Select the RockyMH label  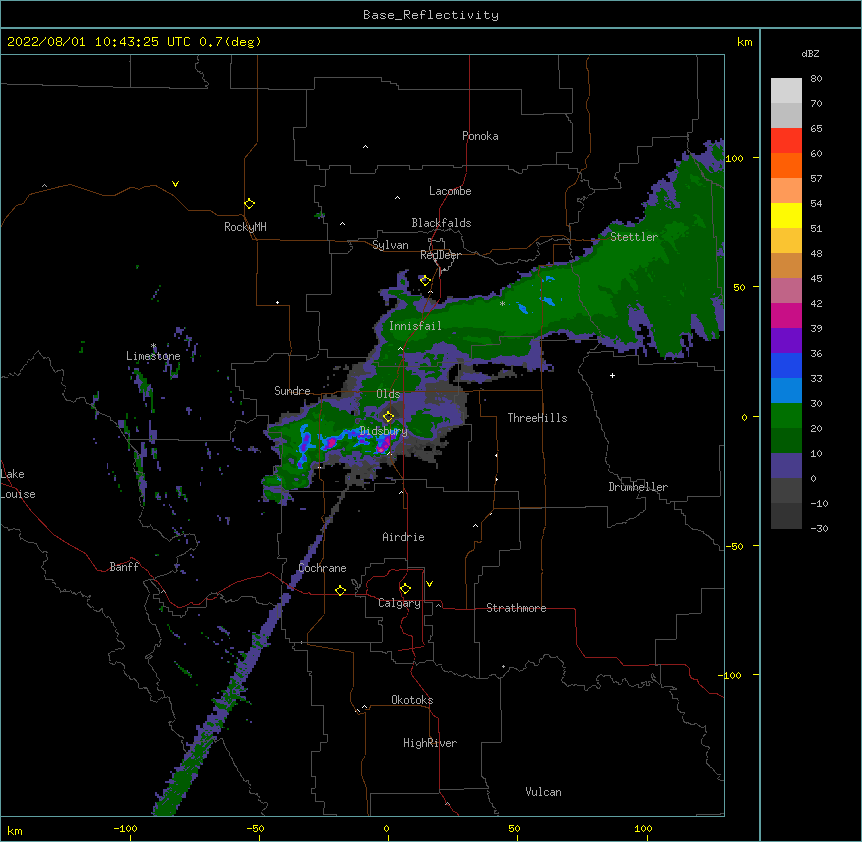click(x=245, y=227)
